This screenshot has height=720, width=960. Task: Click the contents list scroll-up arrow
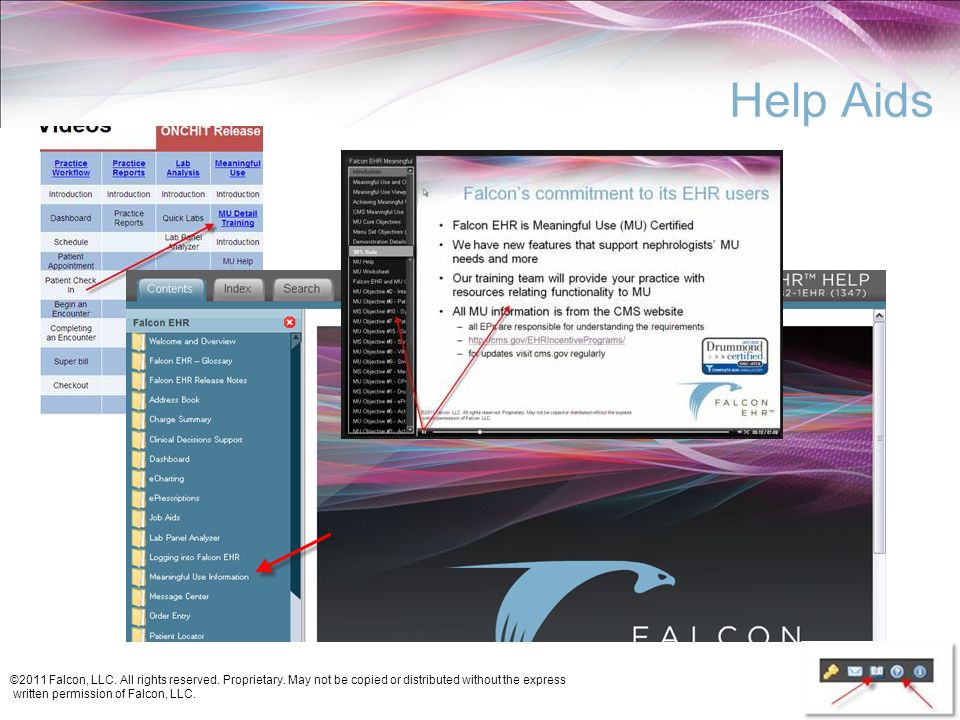coord(296,340)
